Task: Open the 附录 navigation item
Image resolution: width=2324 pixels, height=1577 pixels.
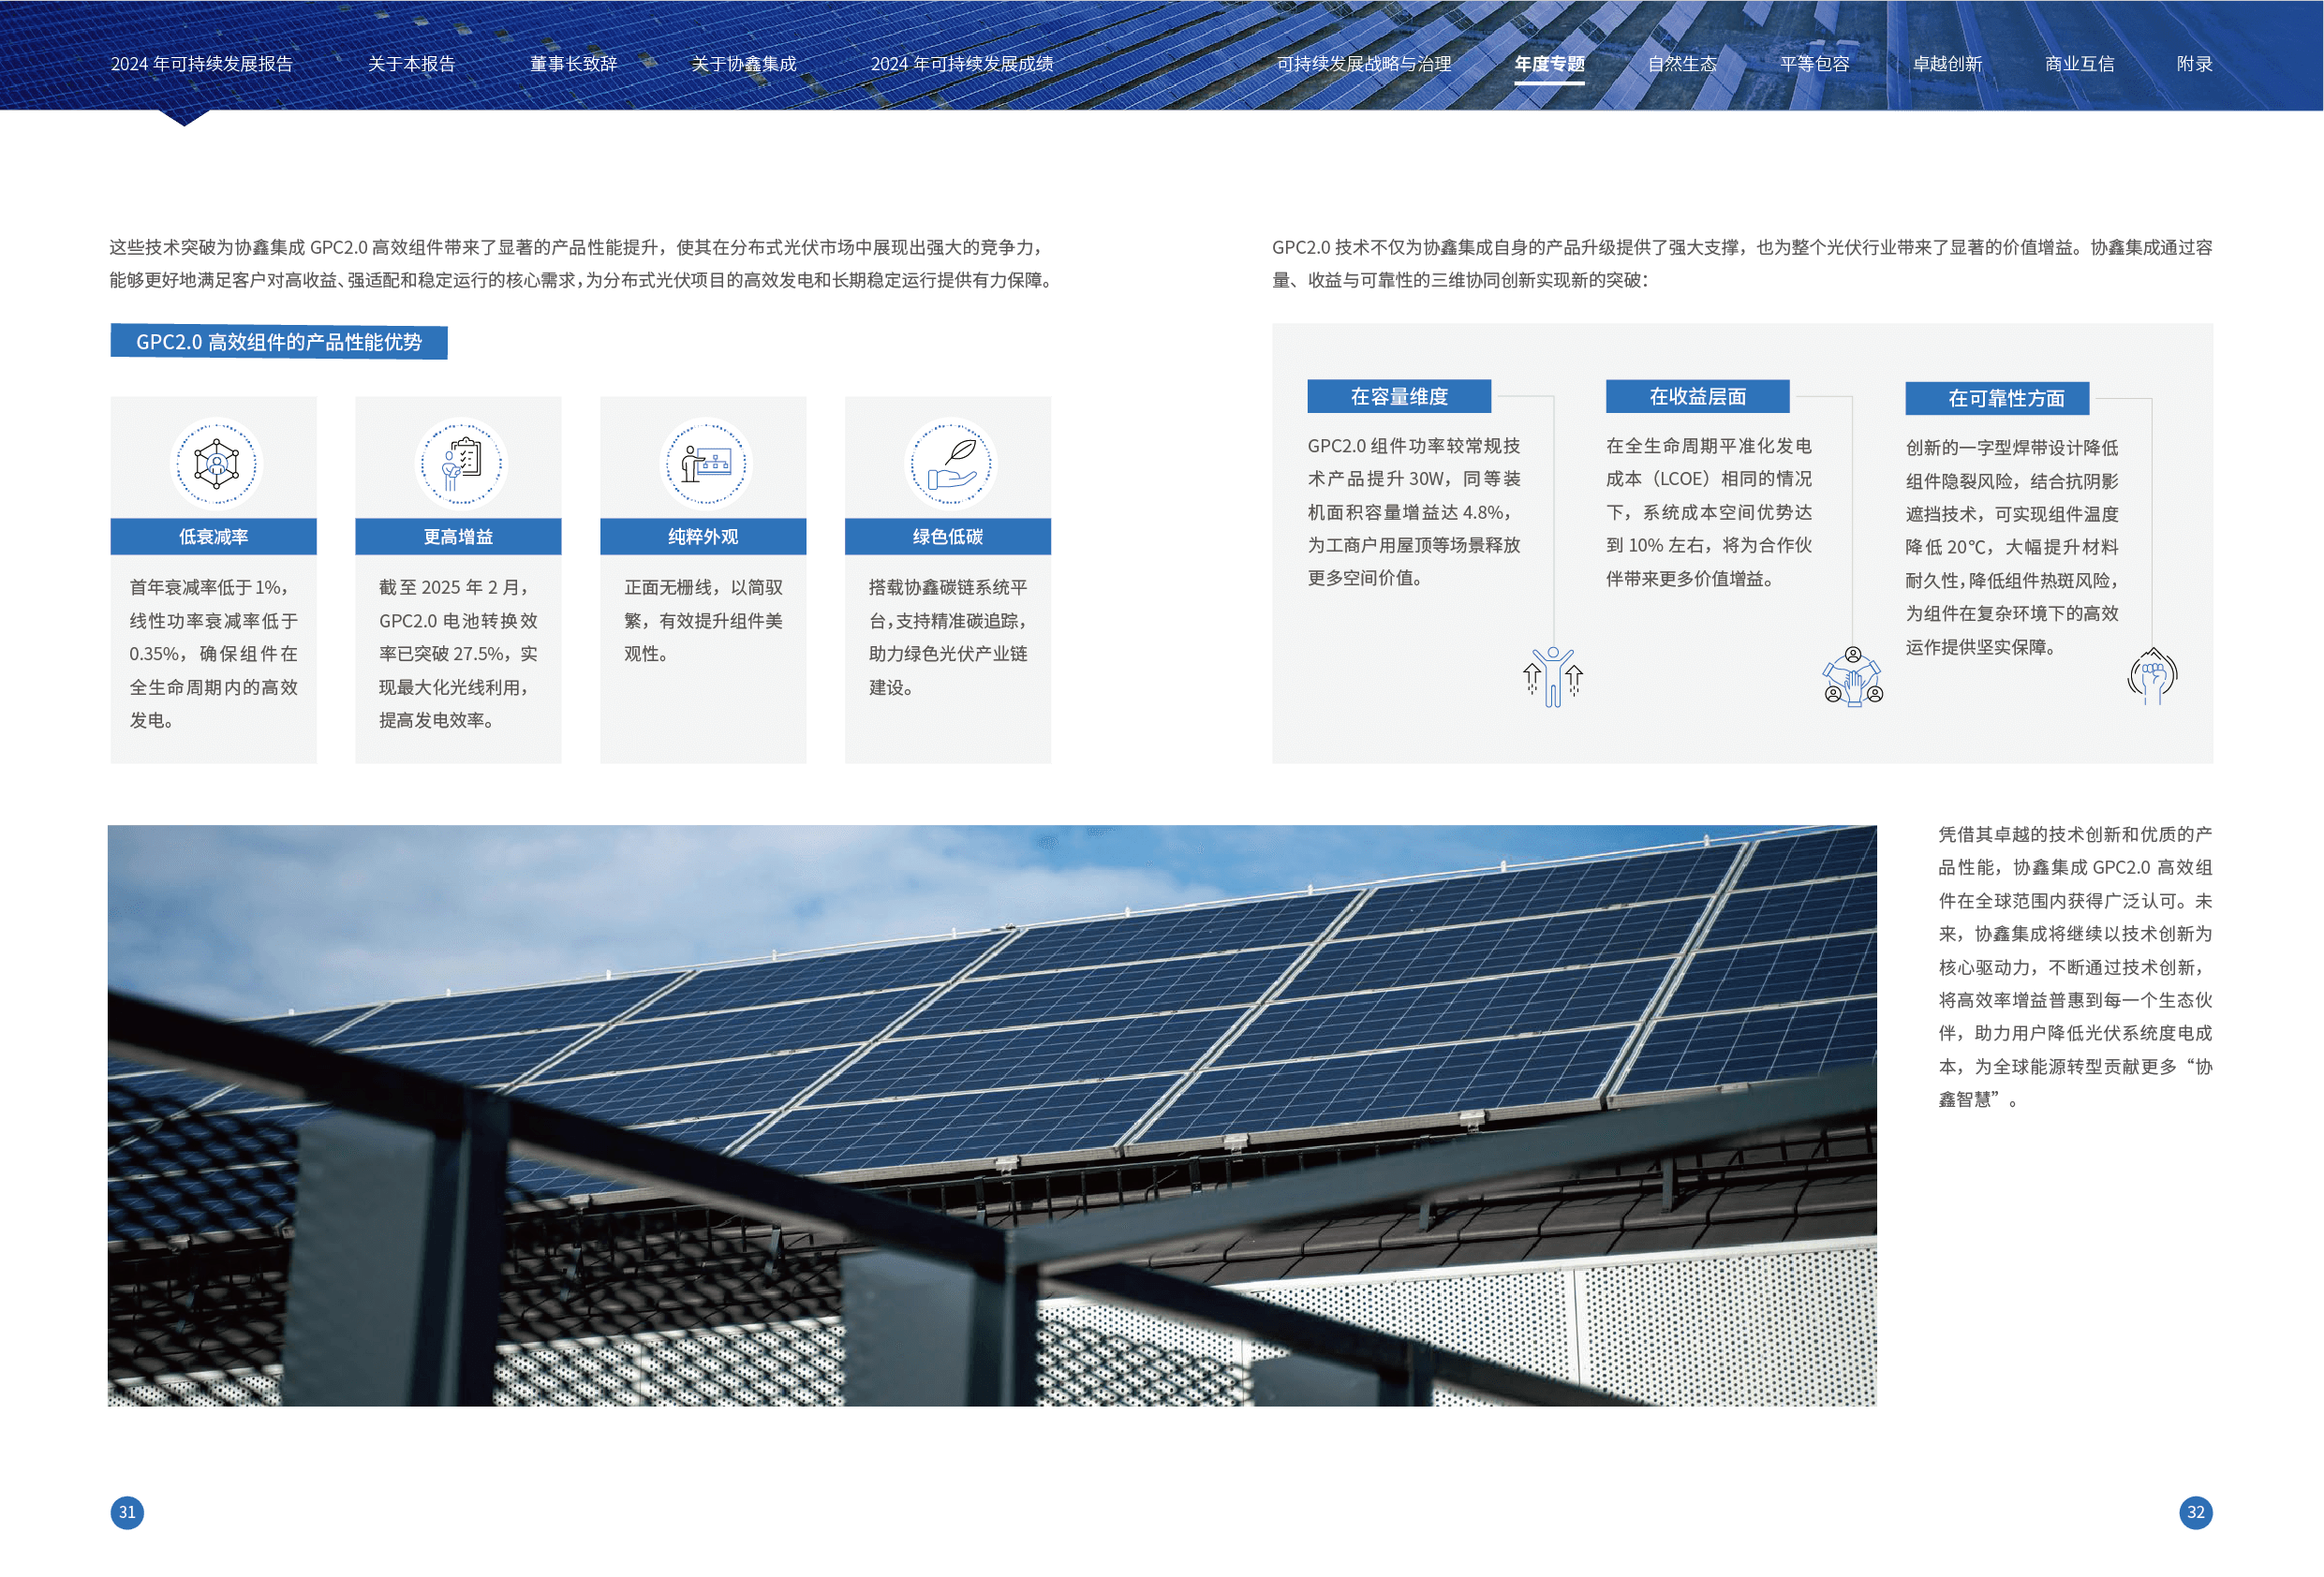Action: [2194, 64]
